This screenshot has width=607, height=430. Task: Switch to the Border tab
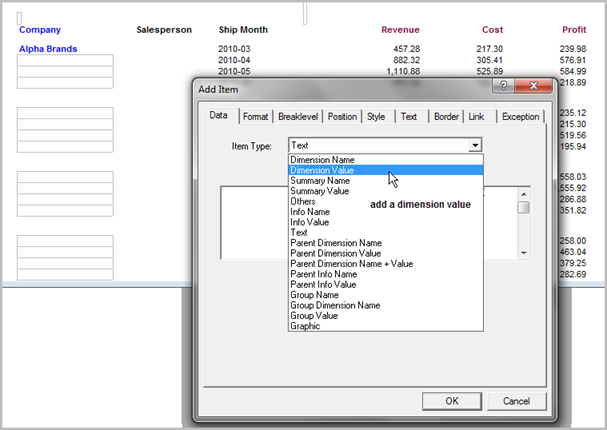pos(446,117)
